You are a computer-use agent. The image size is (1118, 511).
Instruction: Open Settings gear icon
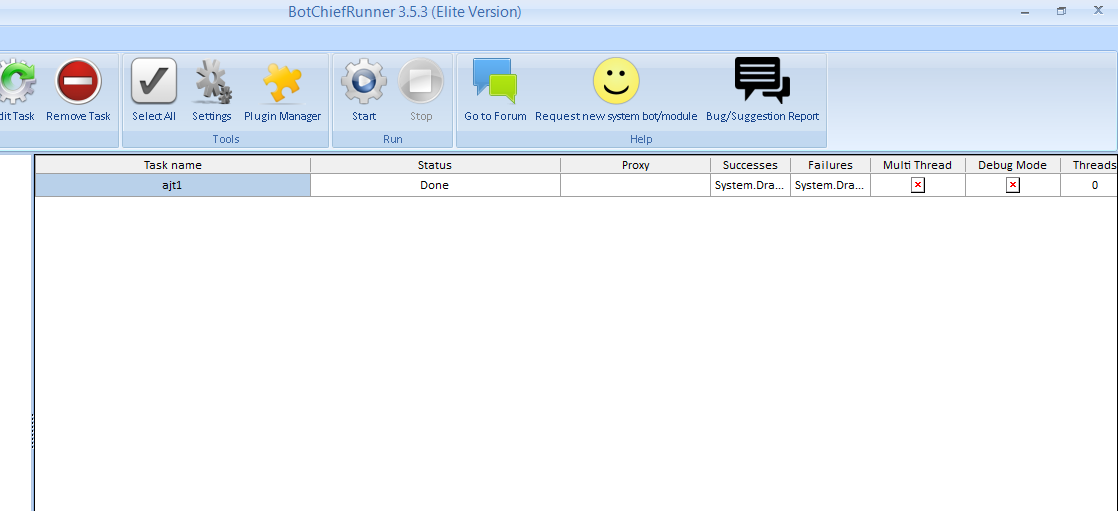[x=212, y=82]
